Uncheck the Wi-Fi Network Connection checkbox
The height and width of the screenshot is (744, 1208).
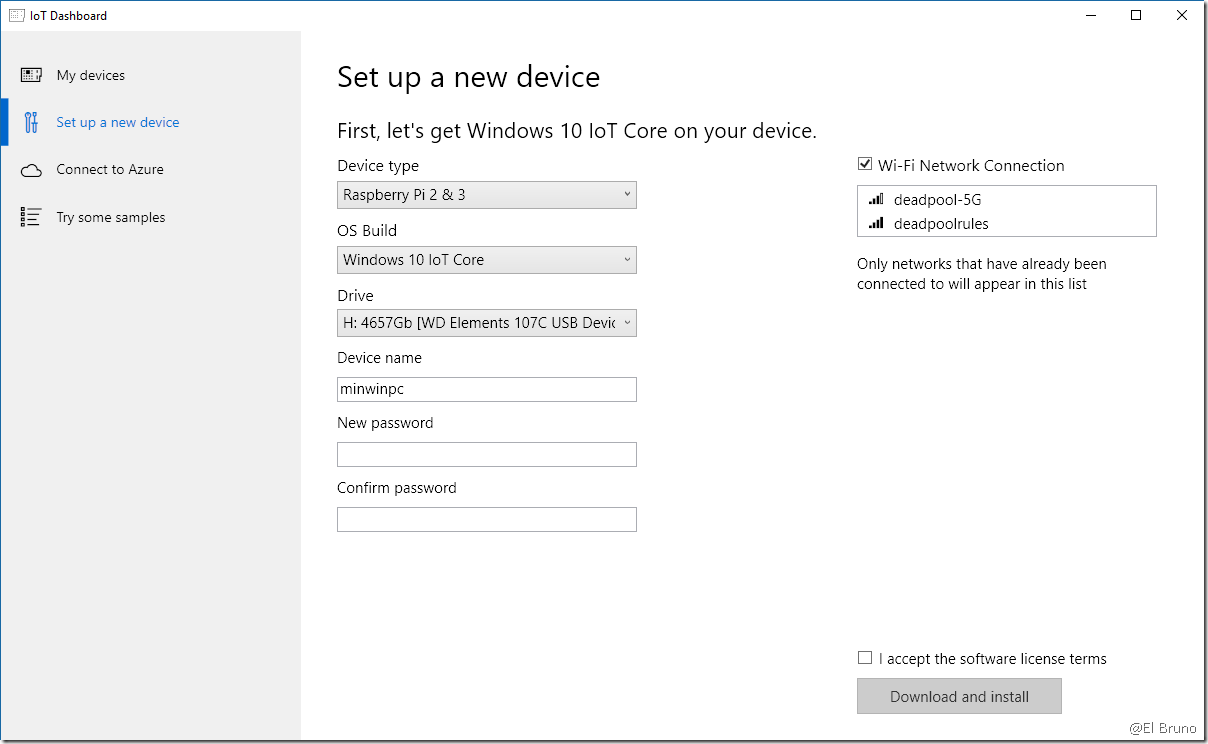[x=865, y=165]
